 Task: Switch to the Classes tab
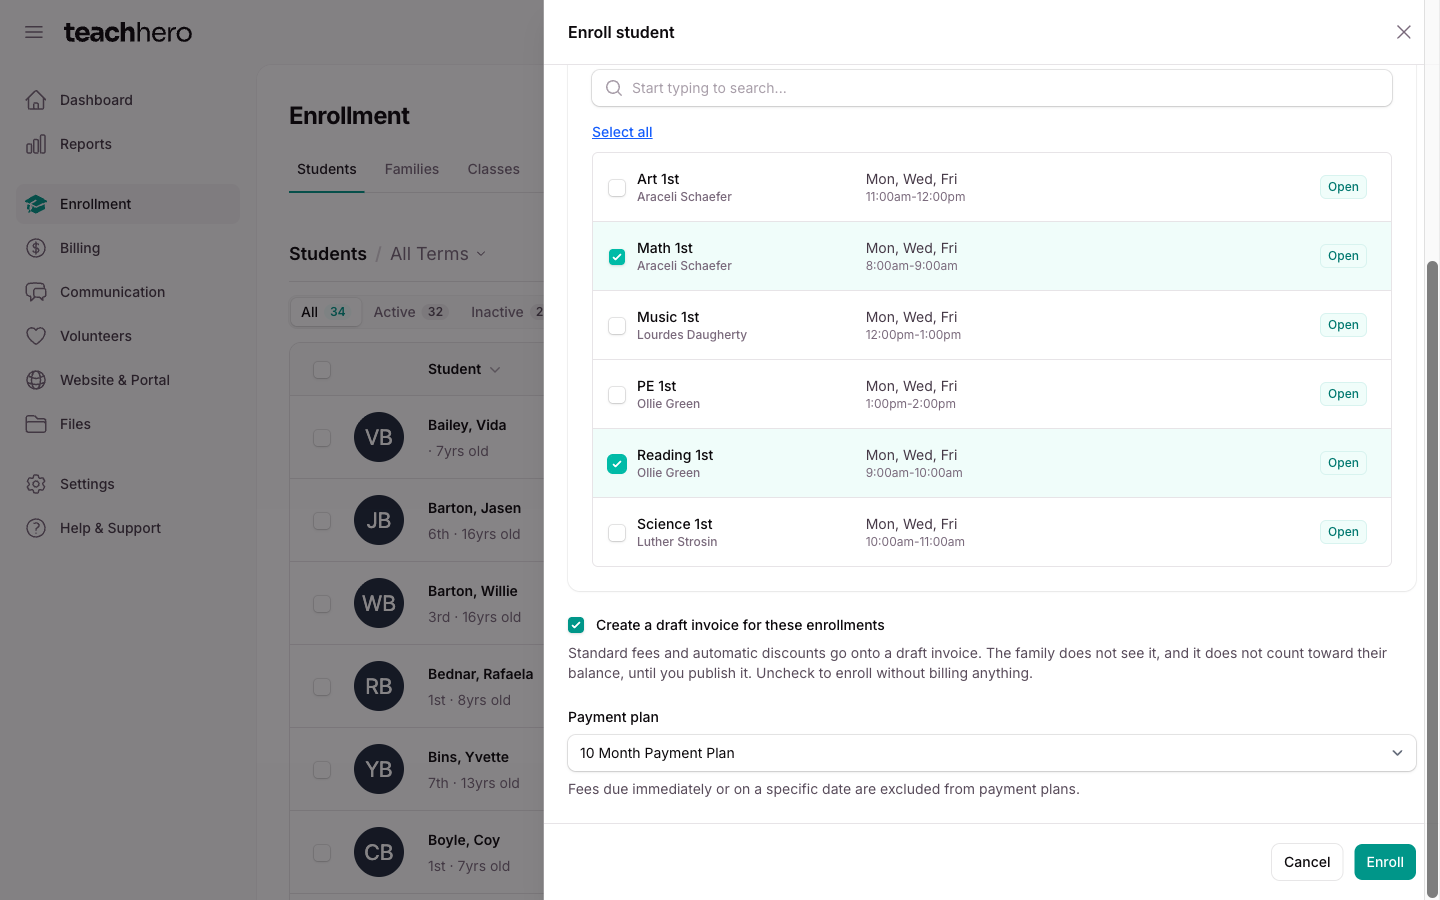pyautogui.click(x=494, y=169)
